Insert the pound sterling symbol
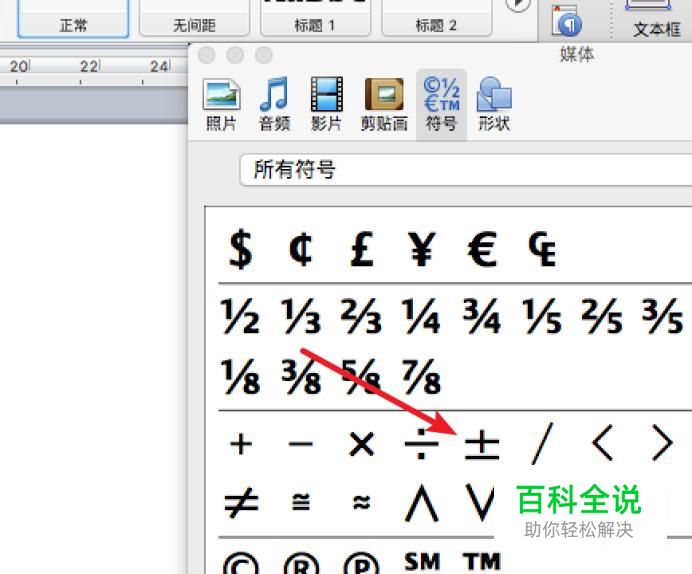Screen dimensions: 692x574 coord(362,249)
